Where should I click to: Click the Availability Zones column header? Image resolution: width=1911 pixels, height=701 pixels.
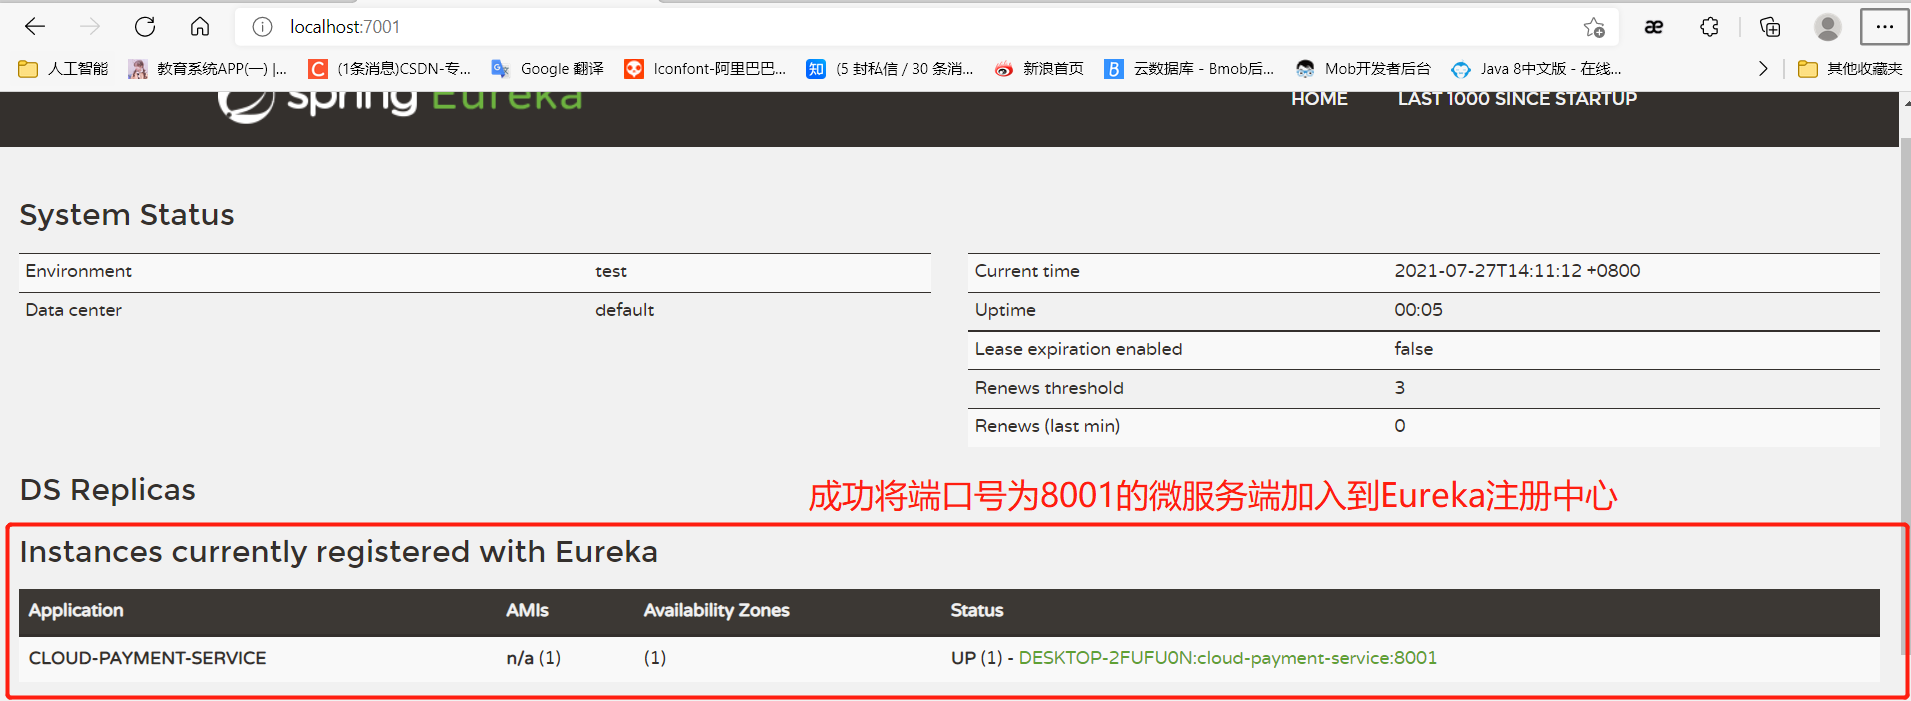tap(716, 610)
